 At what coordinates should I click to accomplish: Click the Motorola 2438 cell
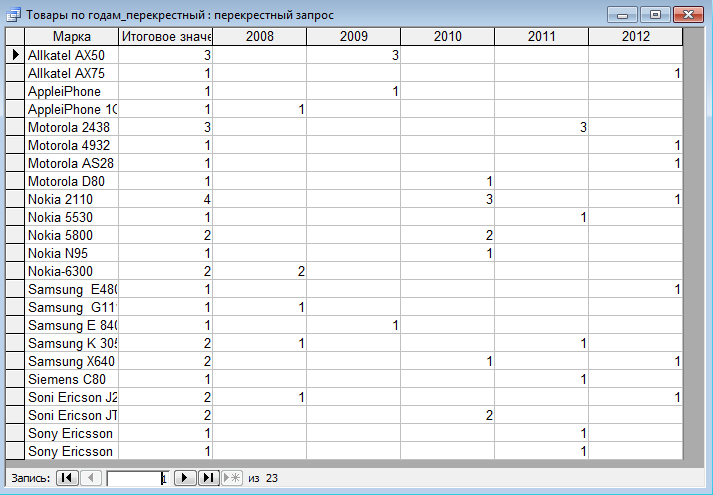[71, 127]
